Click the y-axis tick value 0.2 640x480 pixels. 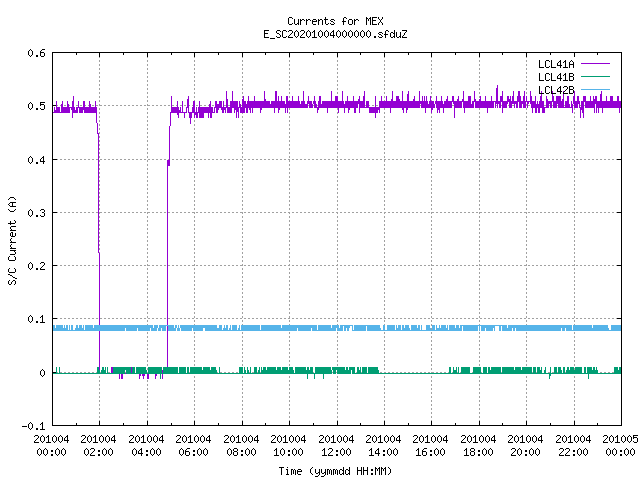click(x=36, y=266)
